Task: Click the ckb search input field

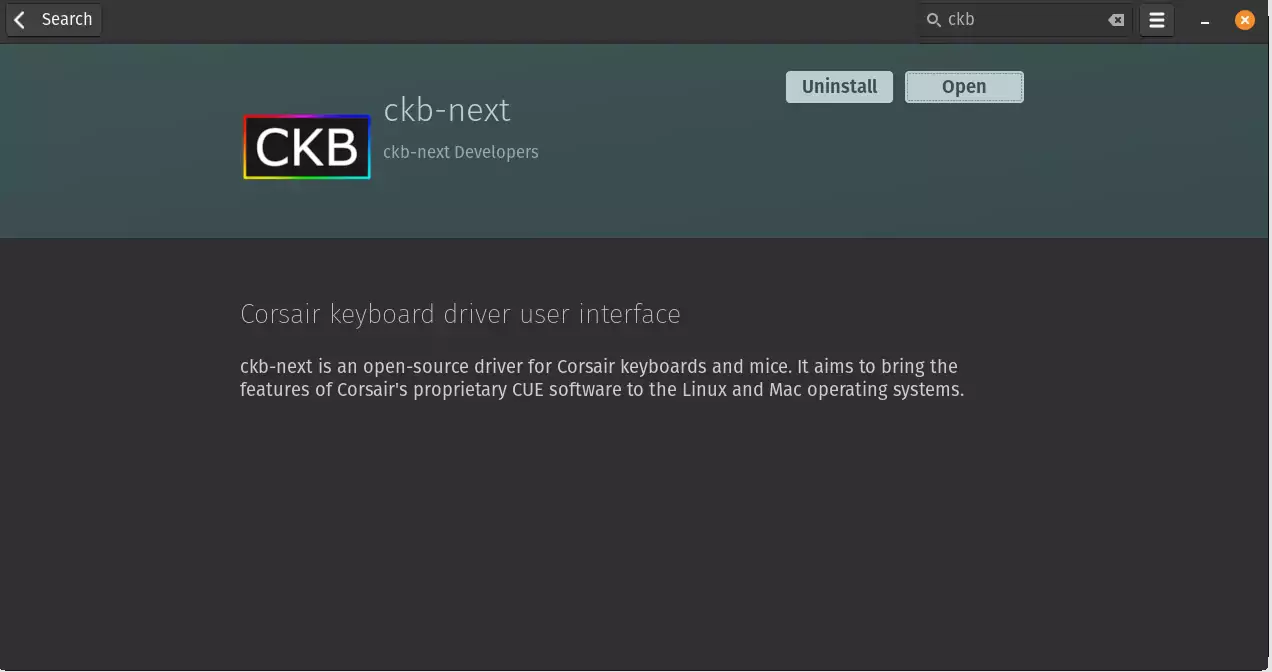Action: point(1025,20)
